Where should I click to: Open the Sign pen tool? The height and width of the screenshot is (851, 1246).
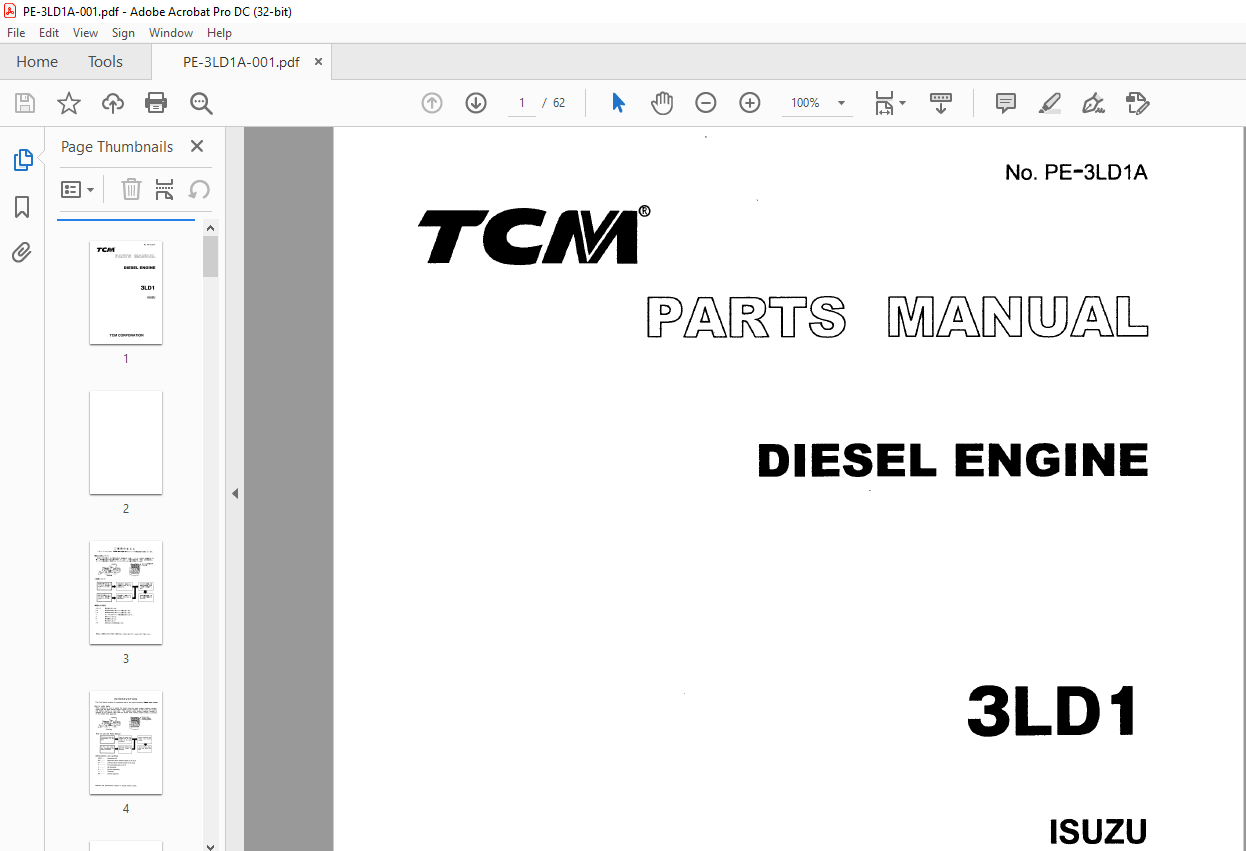point(1093,103)
